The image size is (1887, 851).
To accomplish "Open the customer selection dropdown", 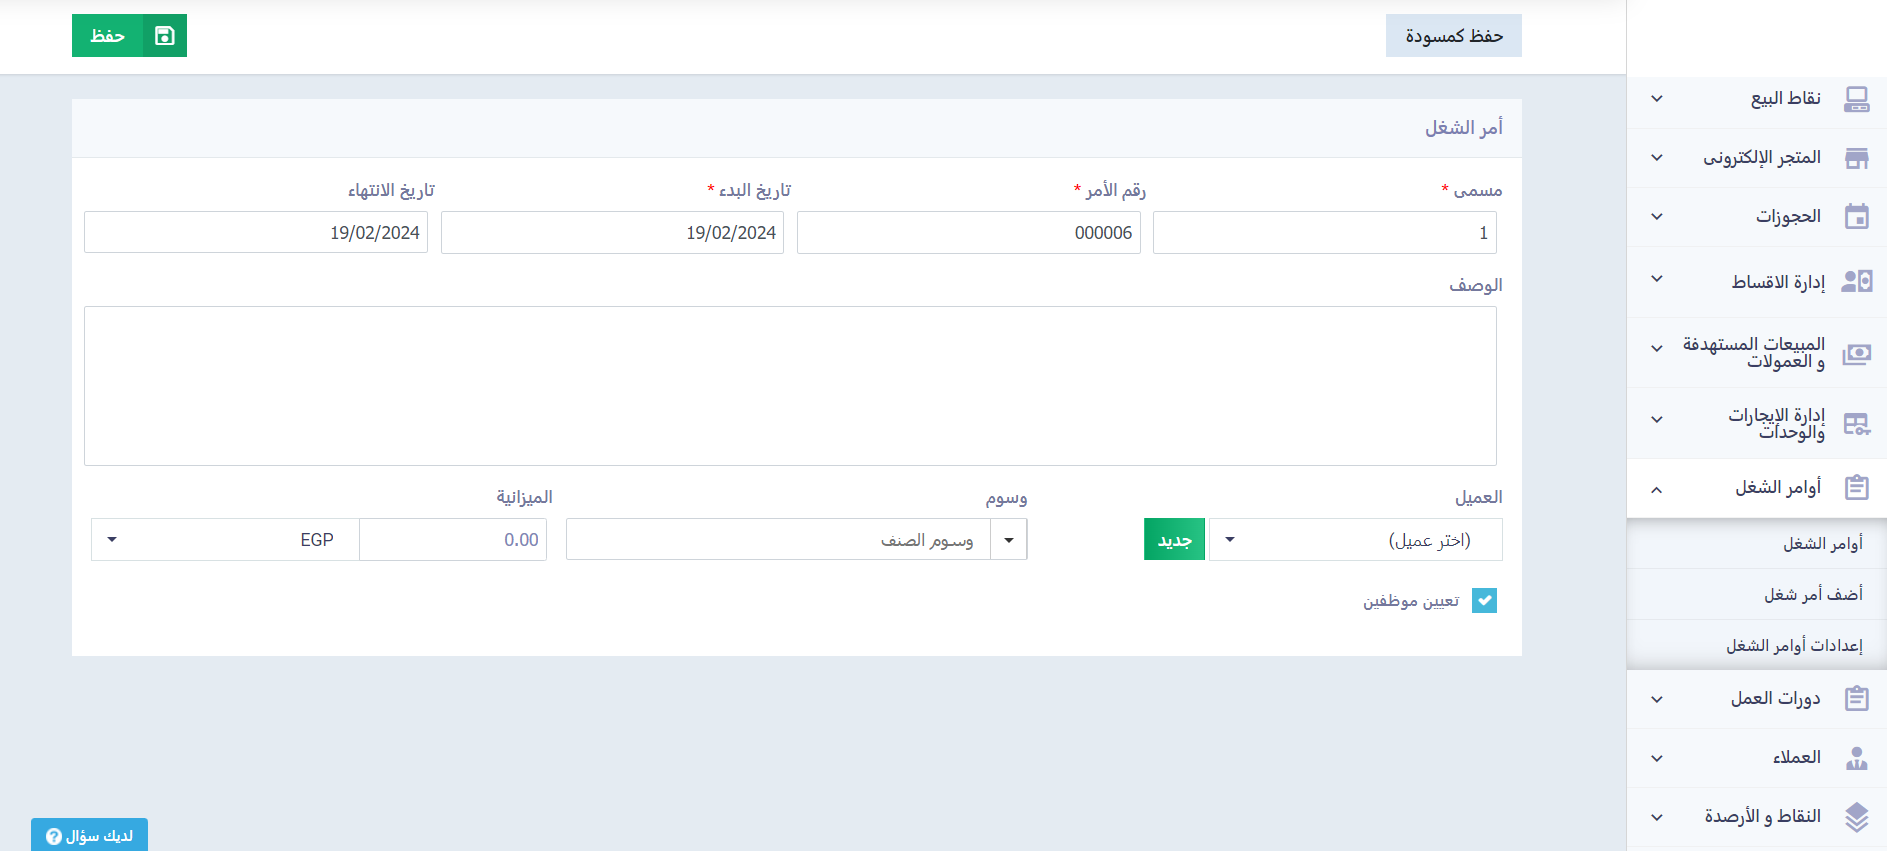I will click(x=1355, y=540).
